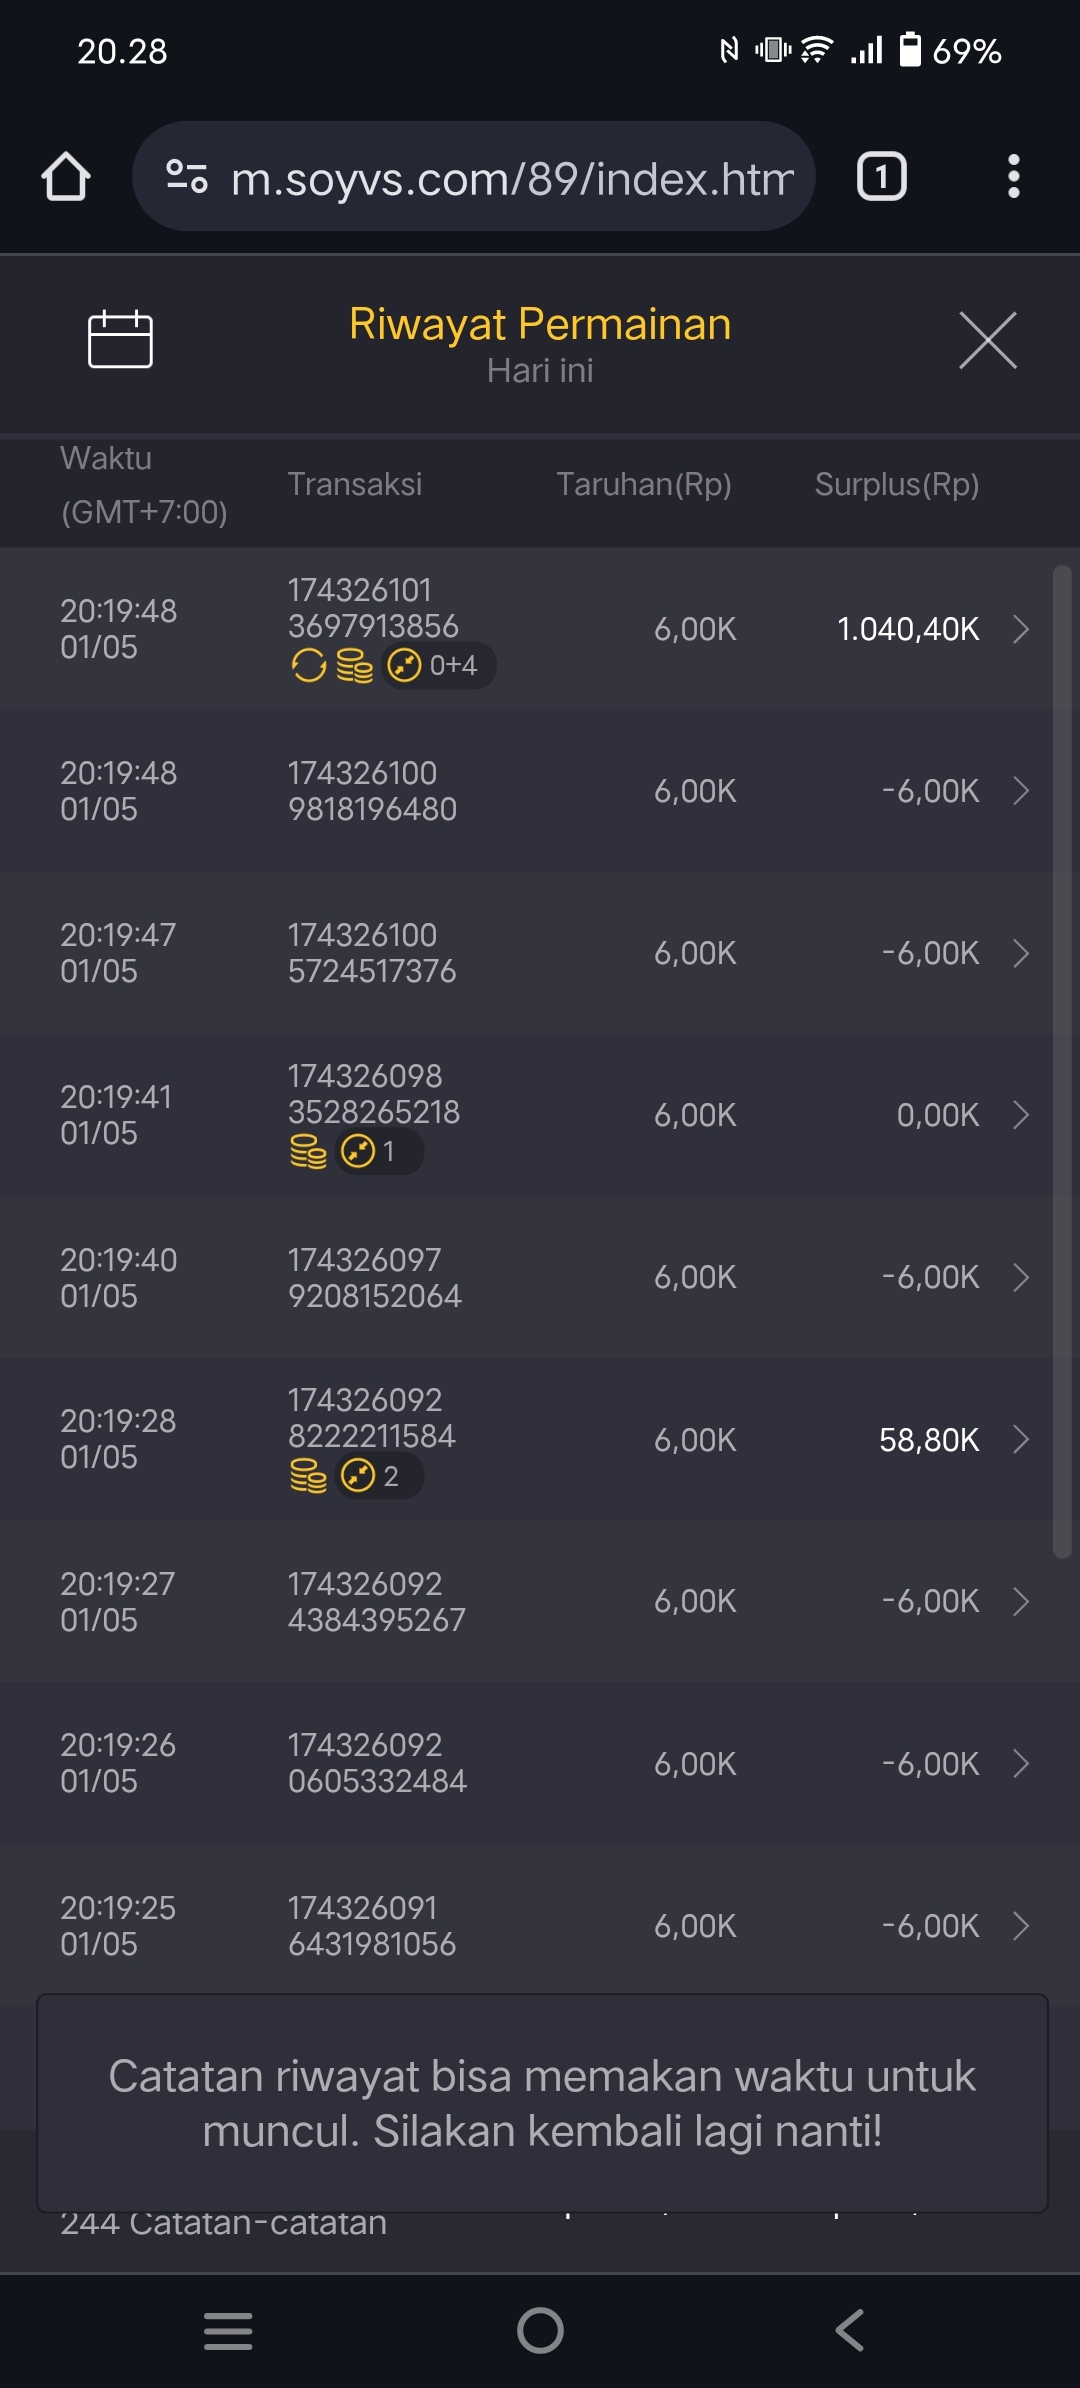
Task: Close the Riwayat Permainan panel
Action: 987,340
